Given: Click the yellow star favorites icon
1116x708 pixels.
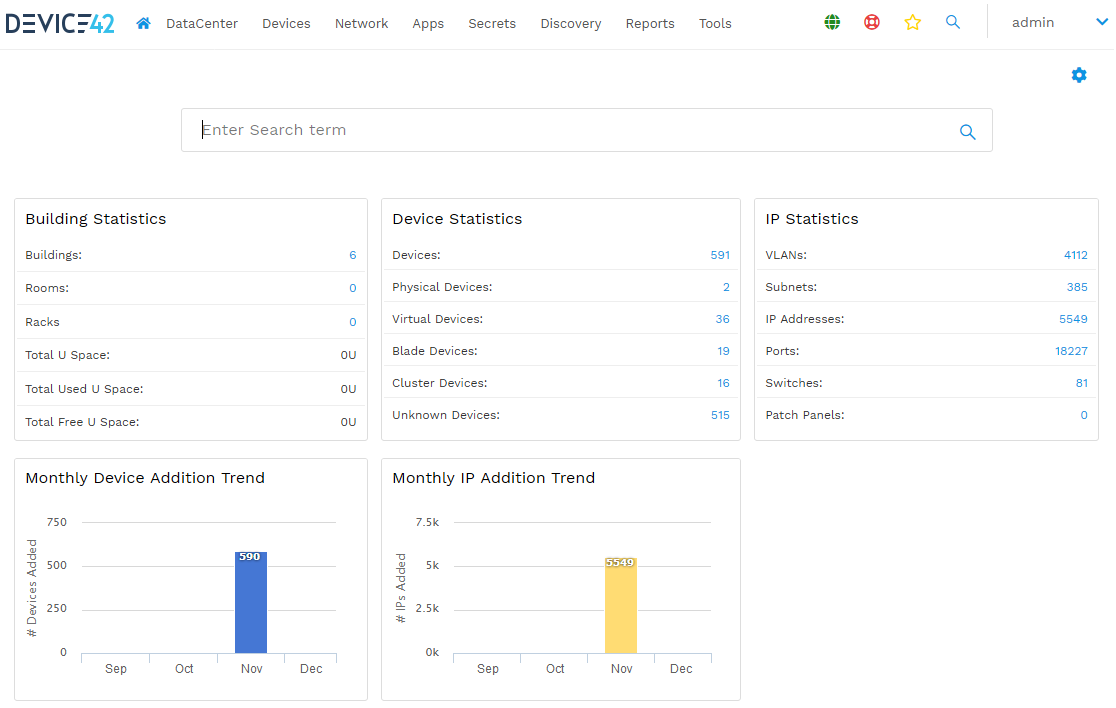Looking at the screenshot, I should 912,22.
